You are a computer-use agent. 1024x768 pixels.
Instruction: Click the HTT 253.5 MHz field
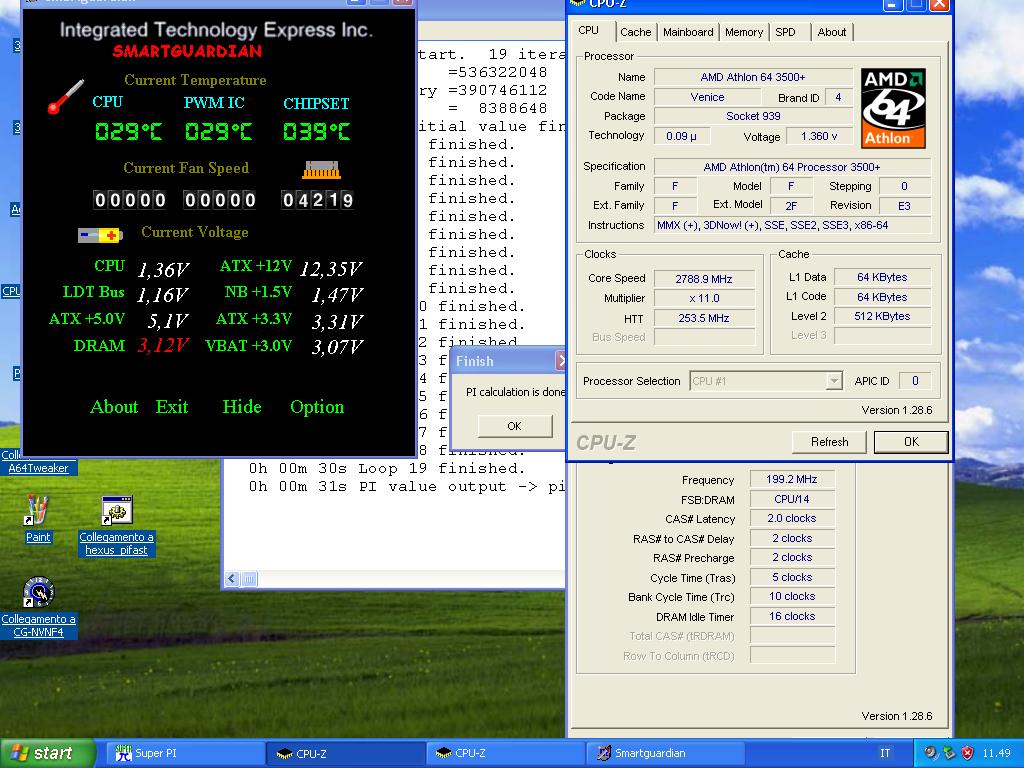[x=704, y=318]
